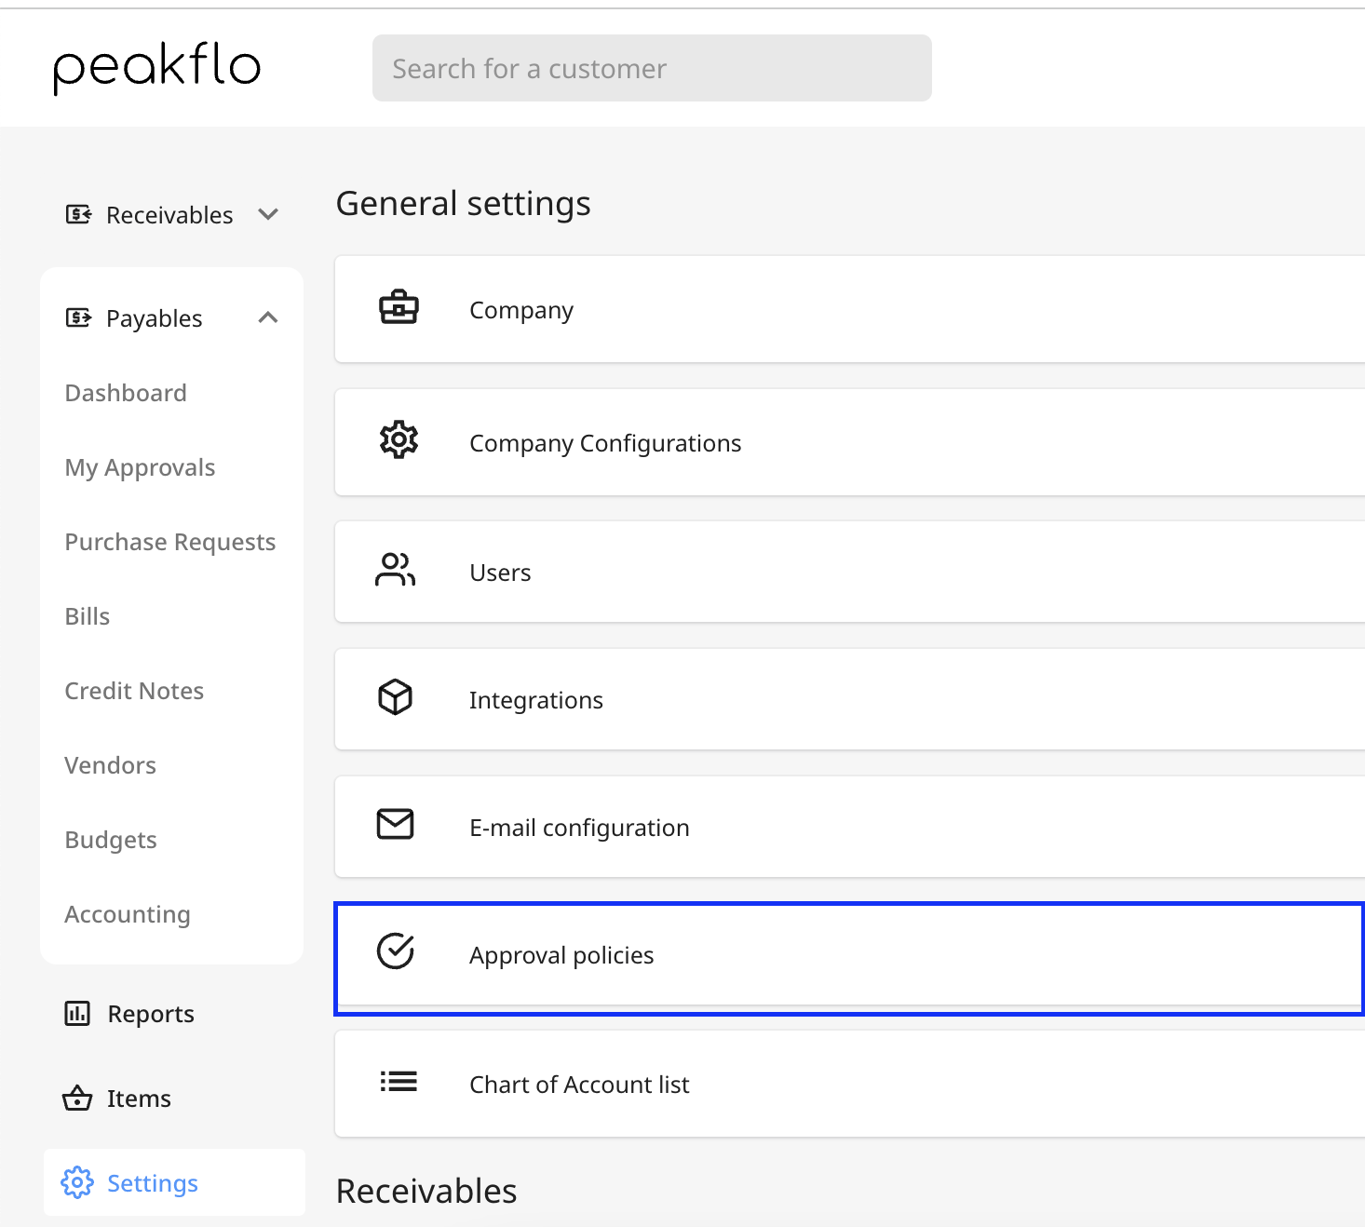1365x1227 pixels.
Task: Click the Items basket icon
Action: pyautogui.click(x=77, y=1098)
